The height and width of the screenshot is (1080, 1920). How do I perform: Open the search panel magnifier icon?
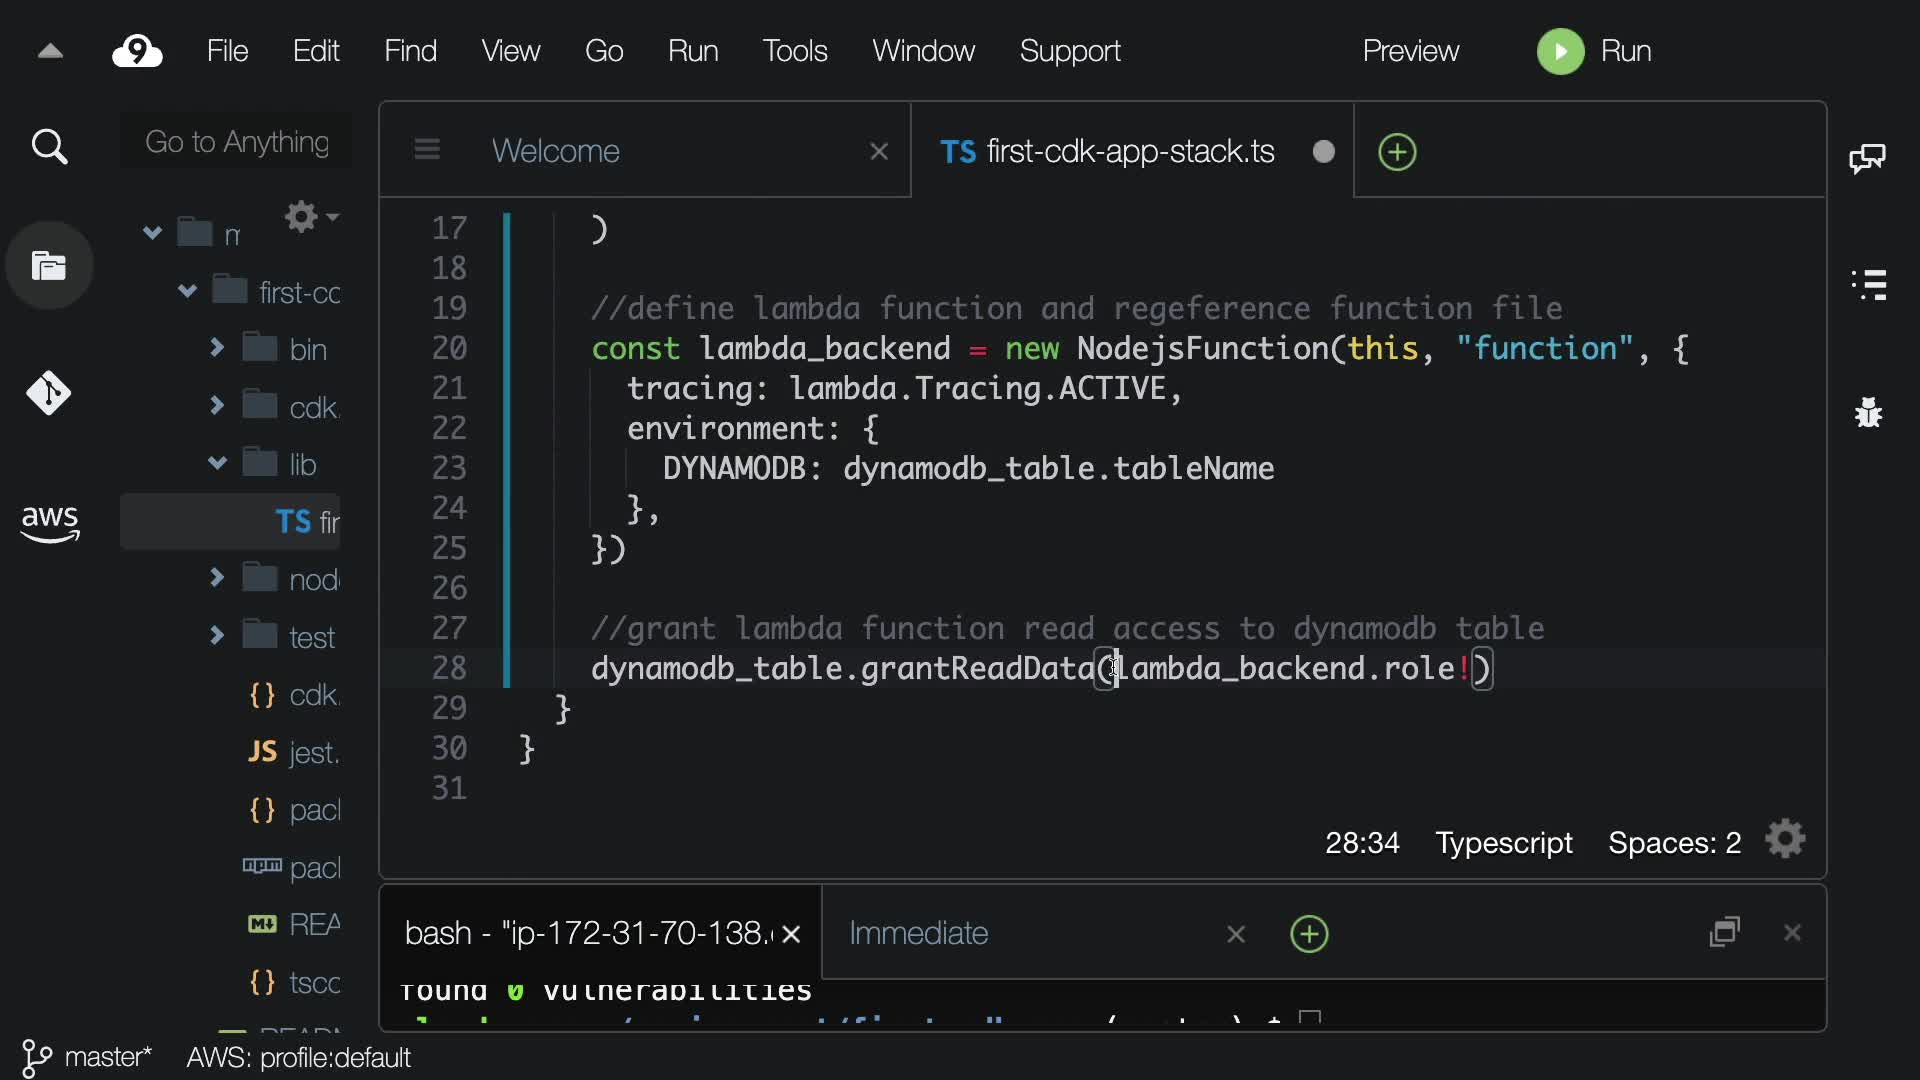[49, 147]
